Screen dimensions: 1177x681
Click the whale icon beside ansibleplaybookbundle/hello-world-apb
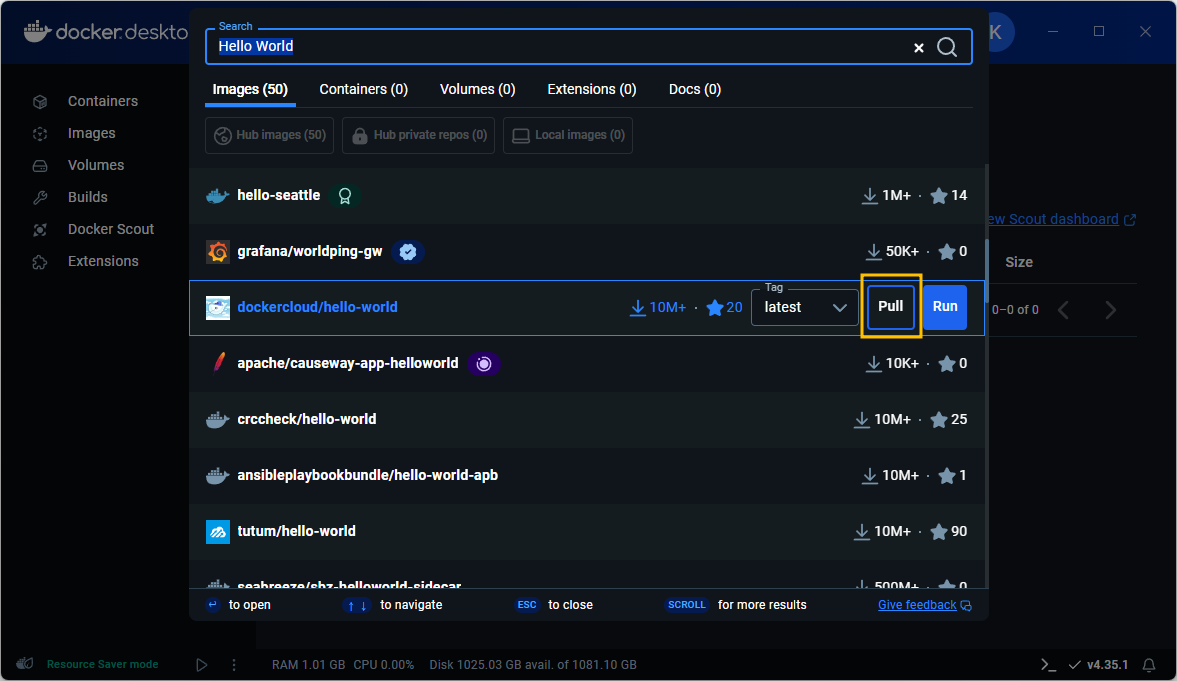(x=218, y=476)
